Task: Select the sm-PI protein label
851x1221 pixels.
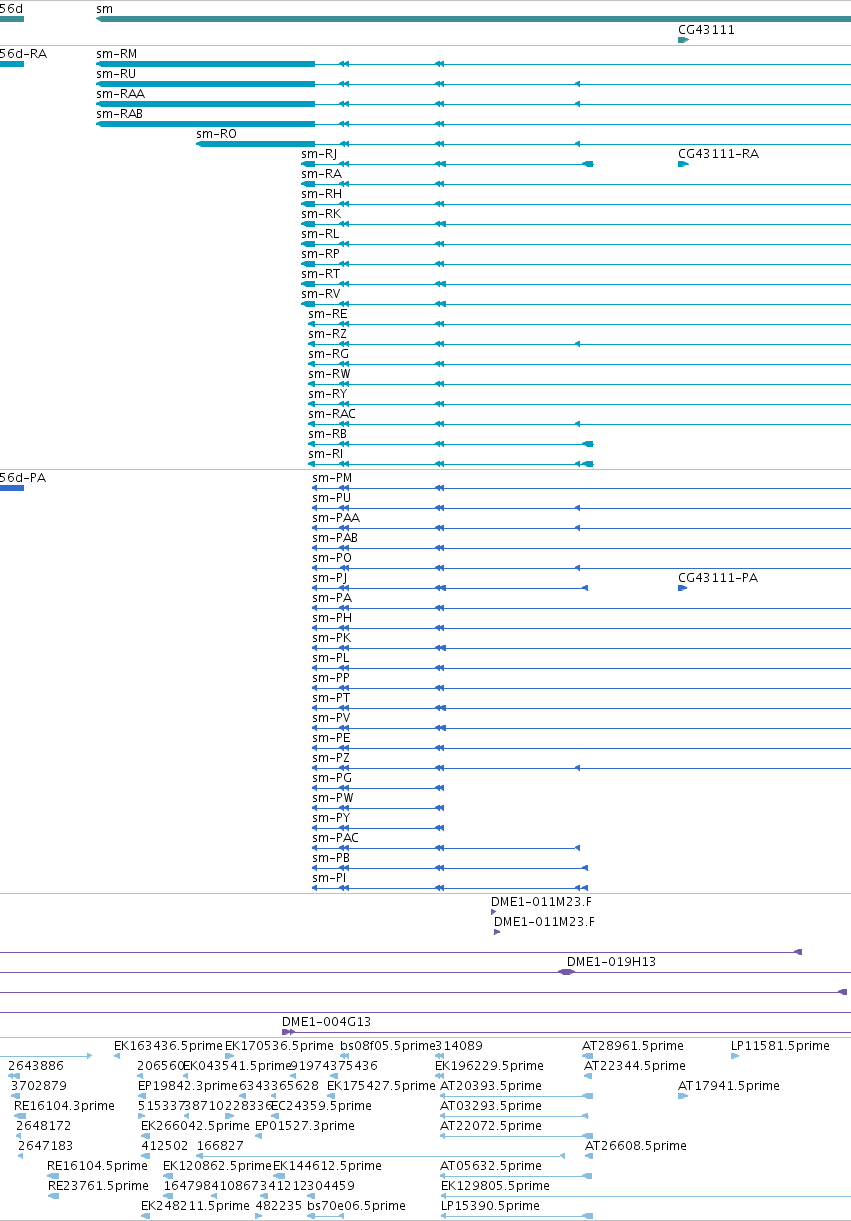Action: (329, 878)
